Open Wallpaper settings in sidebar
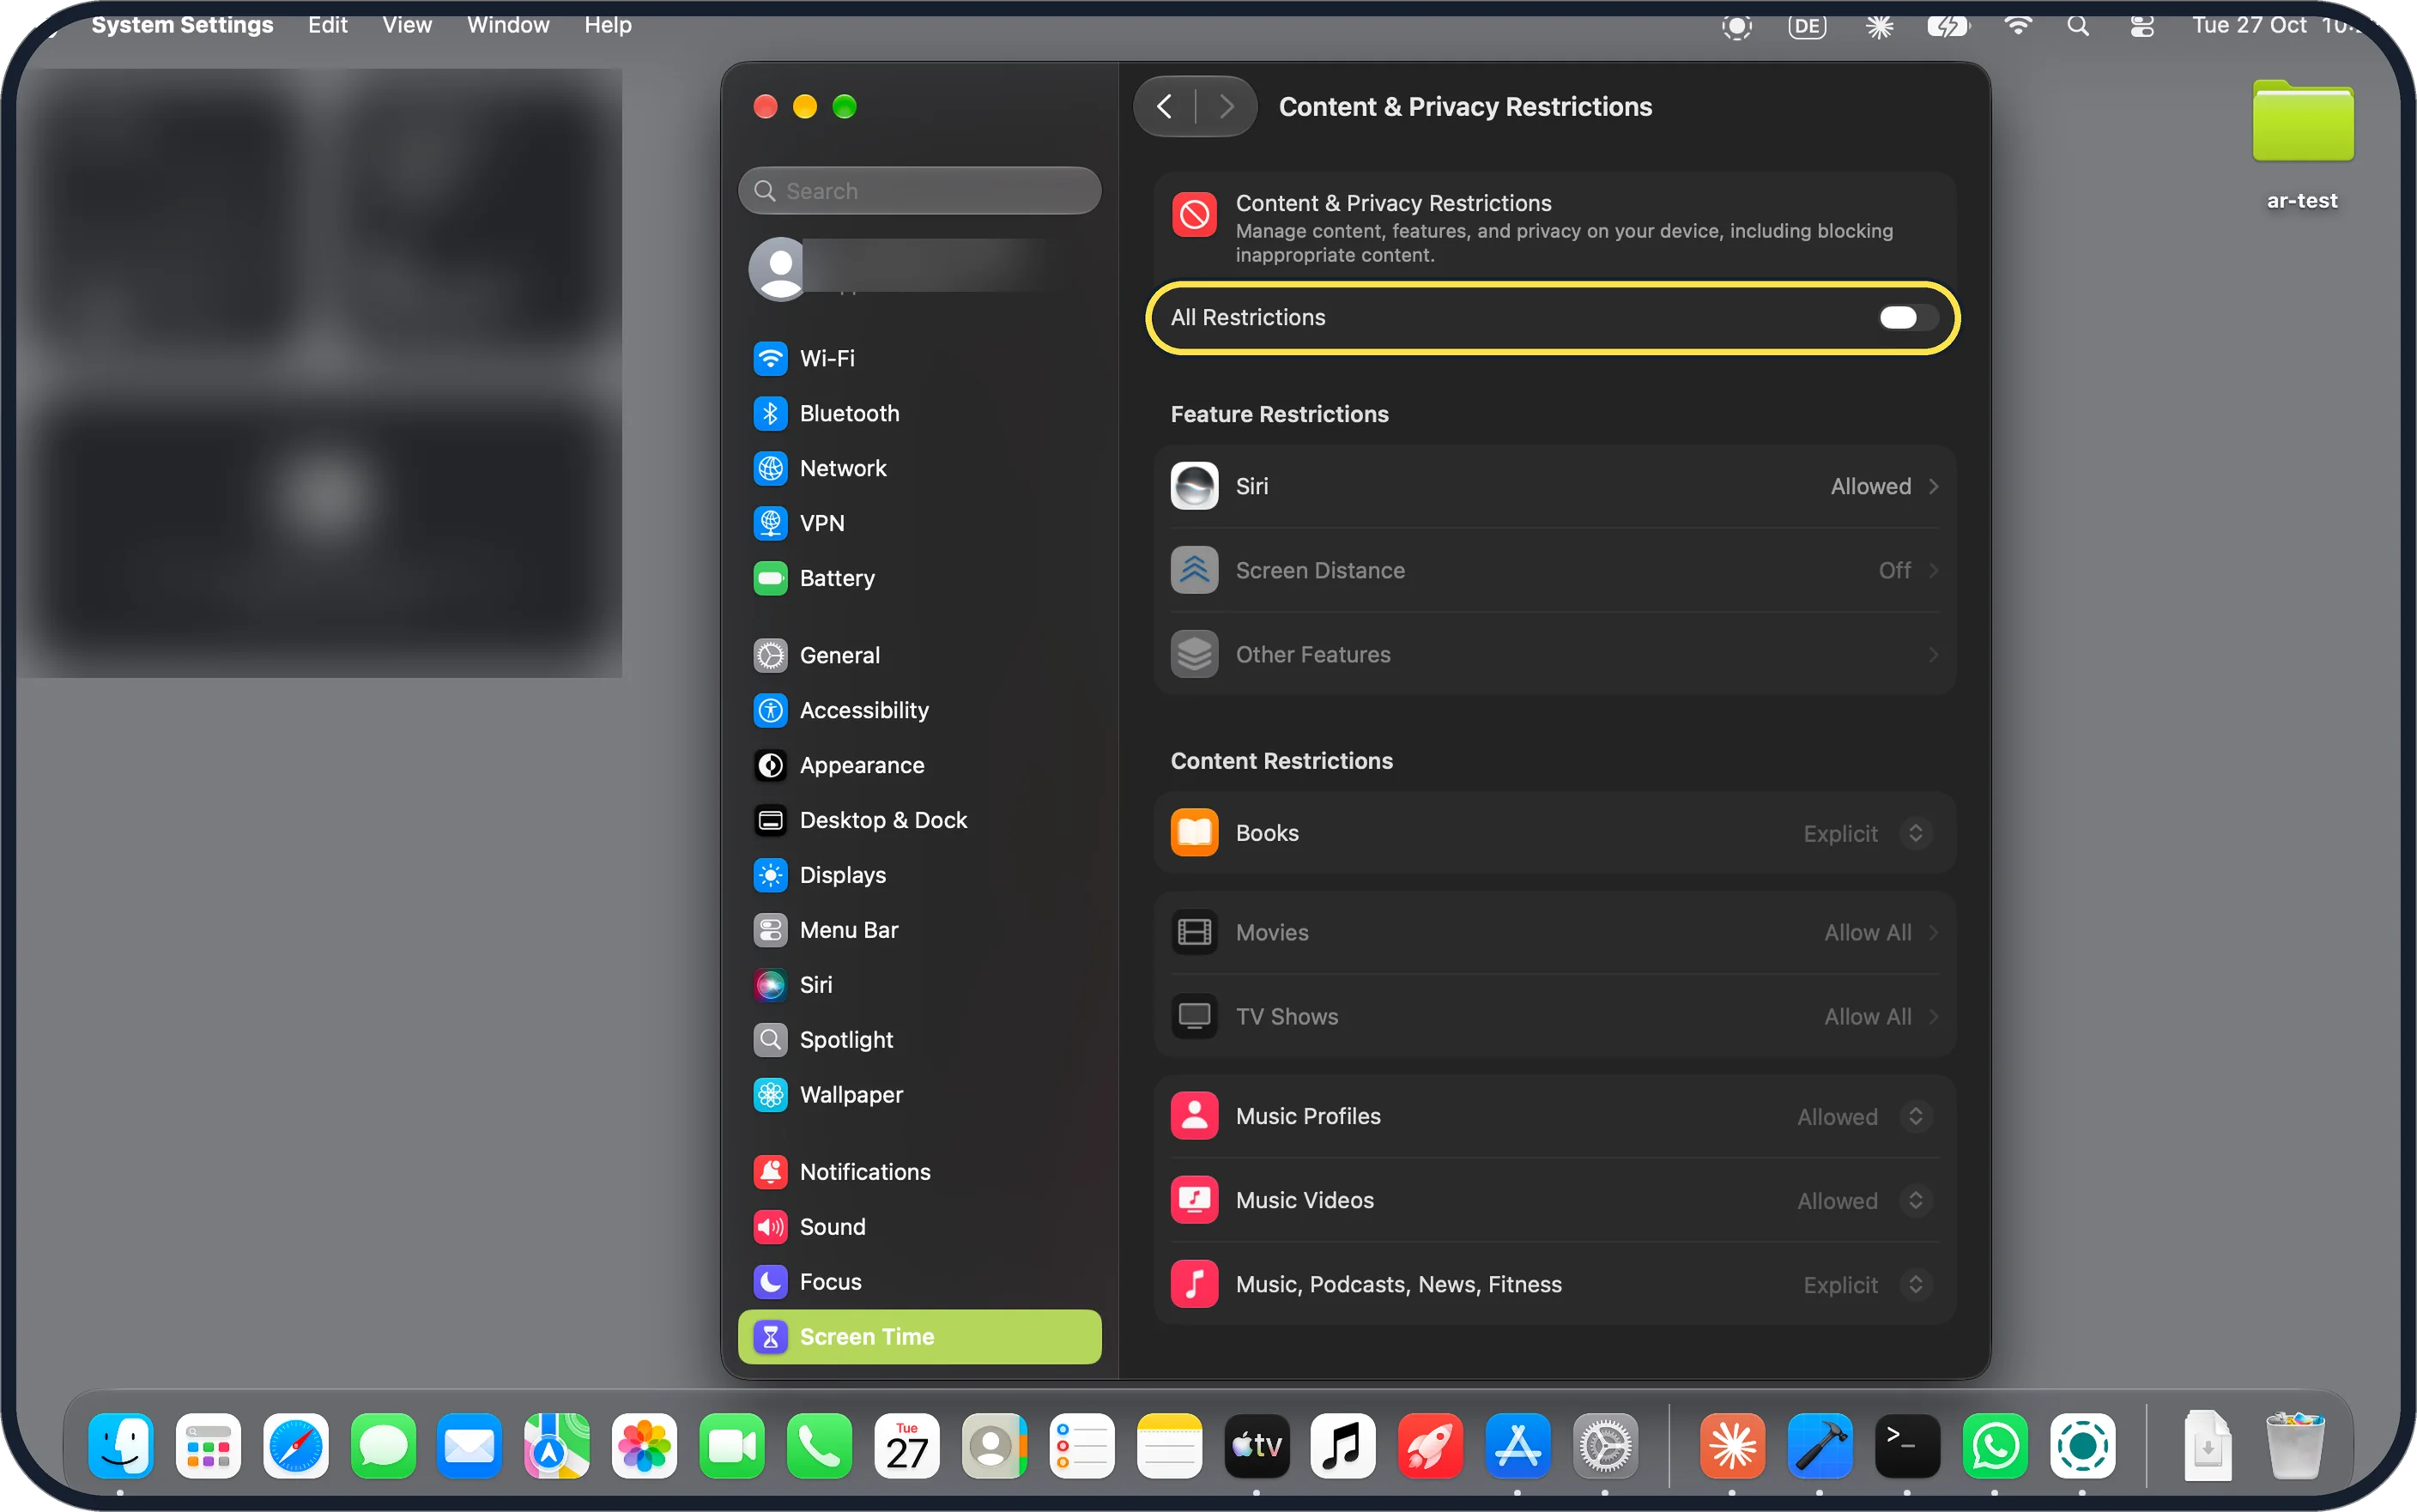 (919, 1095)
